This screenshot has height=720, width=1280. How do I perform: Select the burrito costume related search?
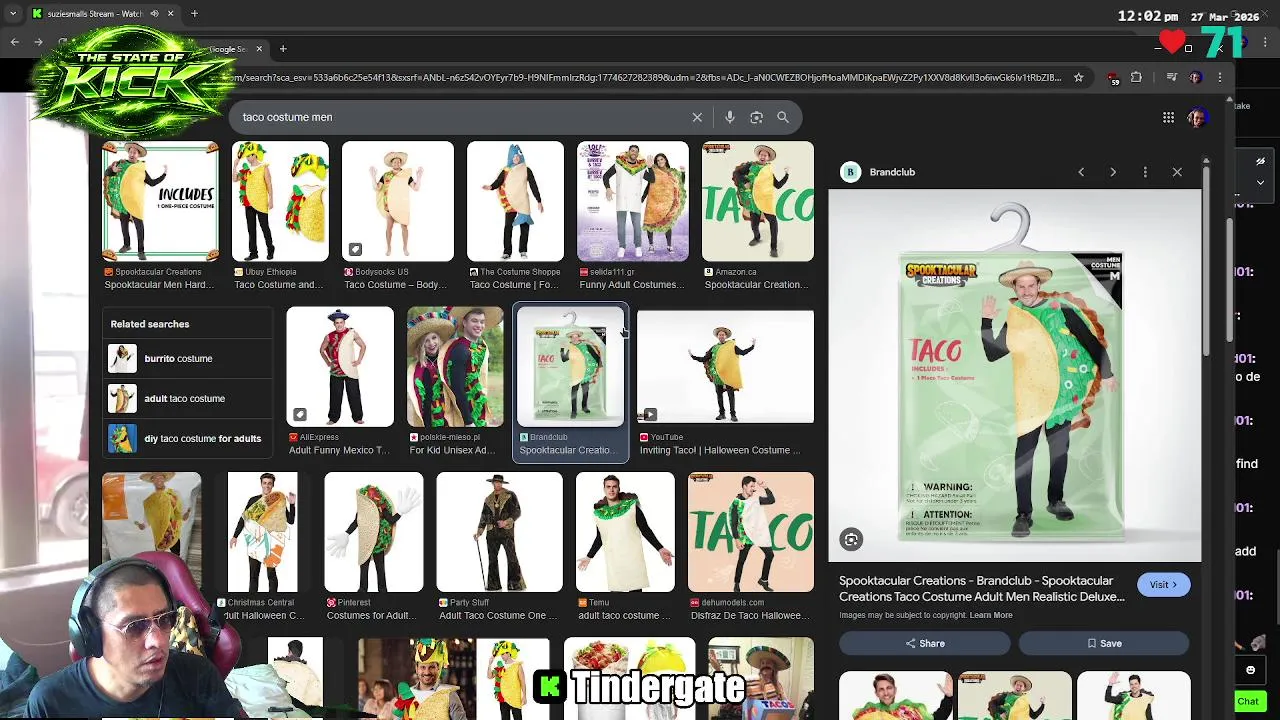pyautogui.click(x=187, y=358)
